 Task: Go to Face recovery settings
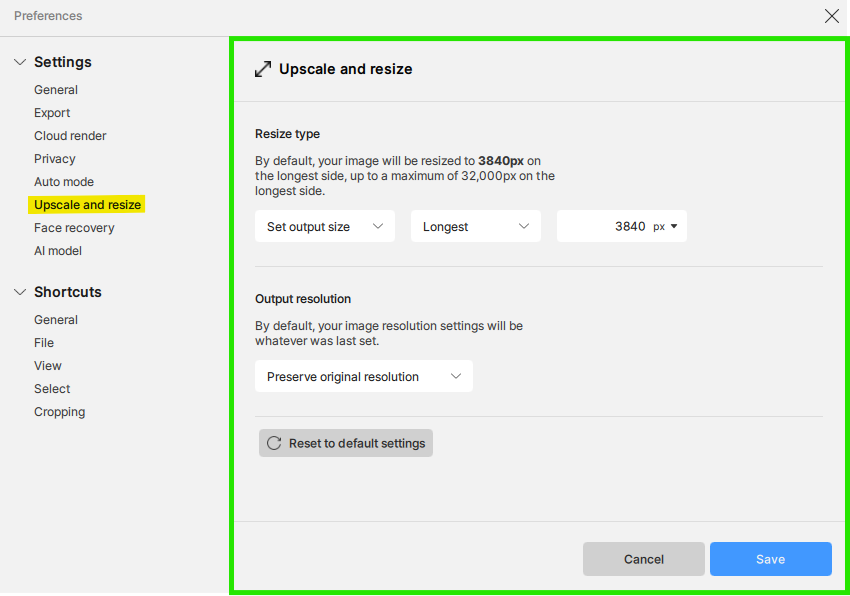coord(74,228)
